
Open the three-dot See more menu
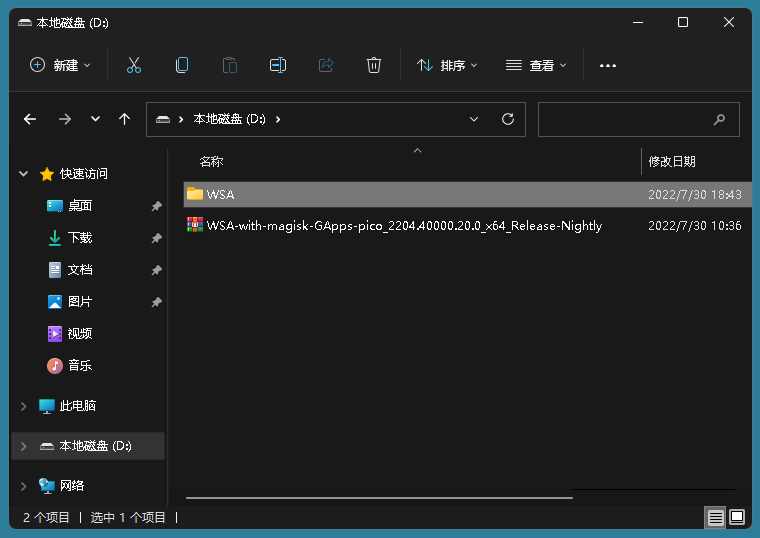[607, 65]
